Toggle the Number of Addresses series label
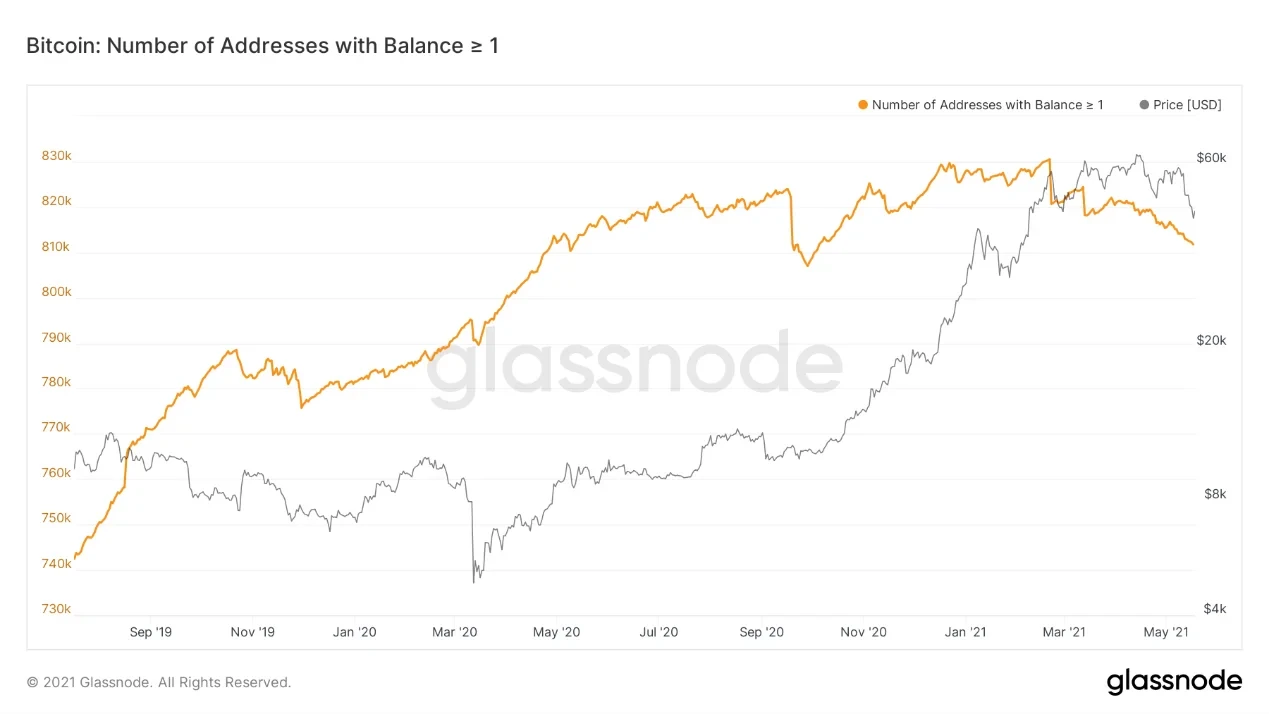The height and width of the screenshot is (714, 1269). [x=987, y=105]
